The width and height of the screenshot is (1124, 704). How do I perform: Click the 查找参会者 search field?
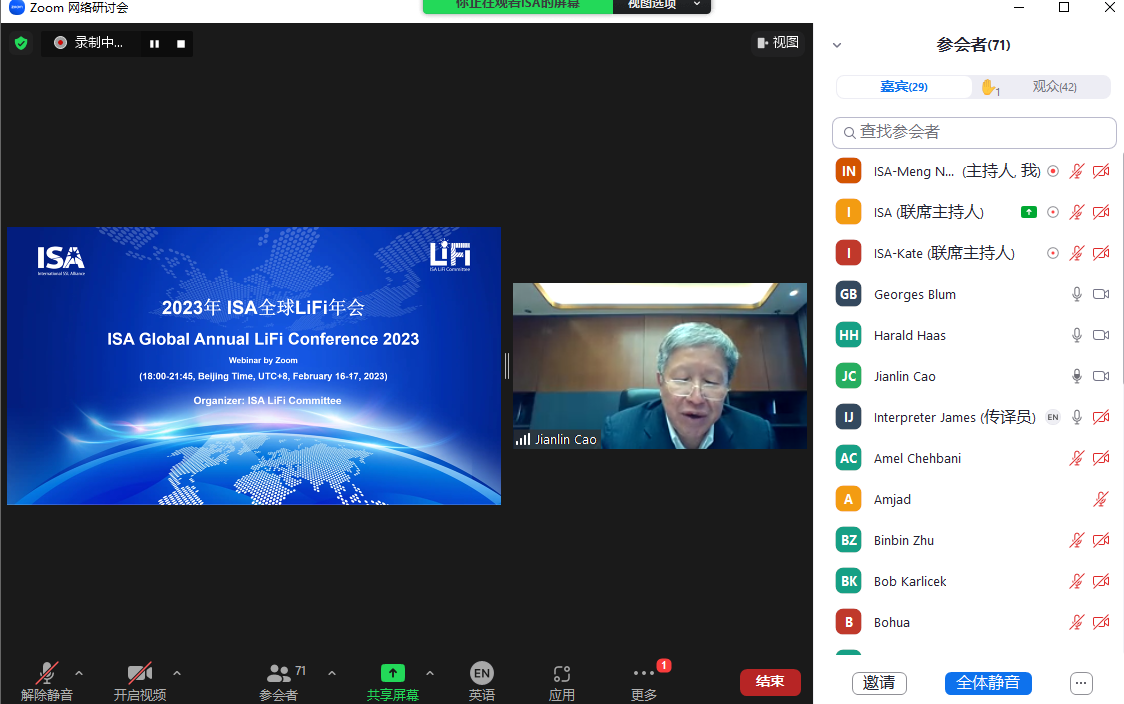(974, 132)
